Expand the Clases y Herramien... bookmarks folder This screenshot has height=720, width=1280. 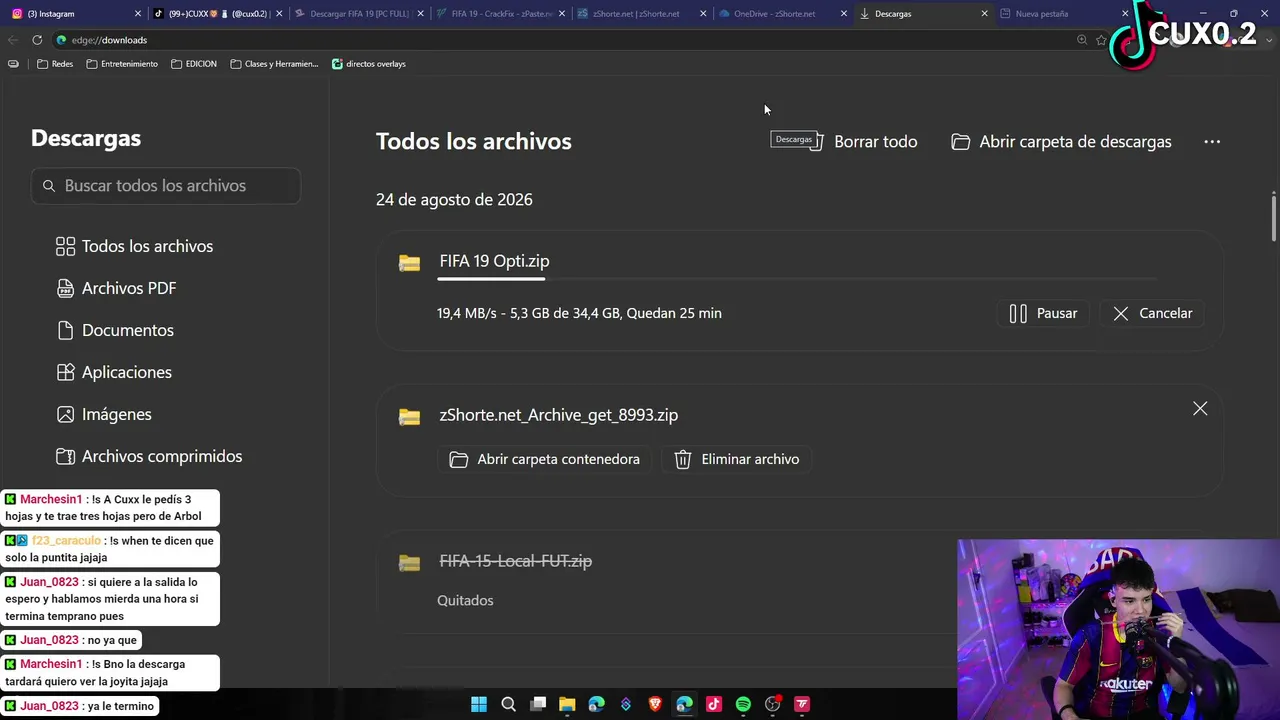[x=274, y=64]
